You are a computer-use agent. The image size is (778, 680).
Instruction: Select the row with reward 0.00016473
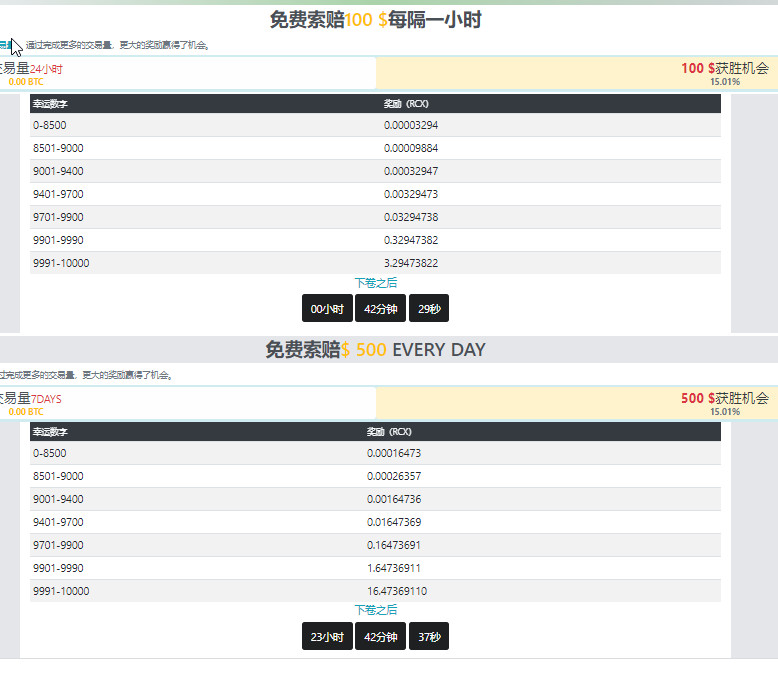coord(375,454)
